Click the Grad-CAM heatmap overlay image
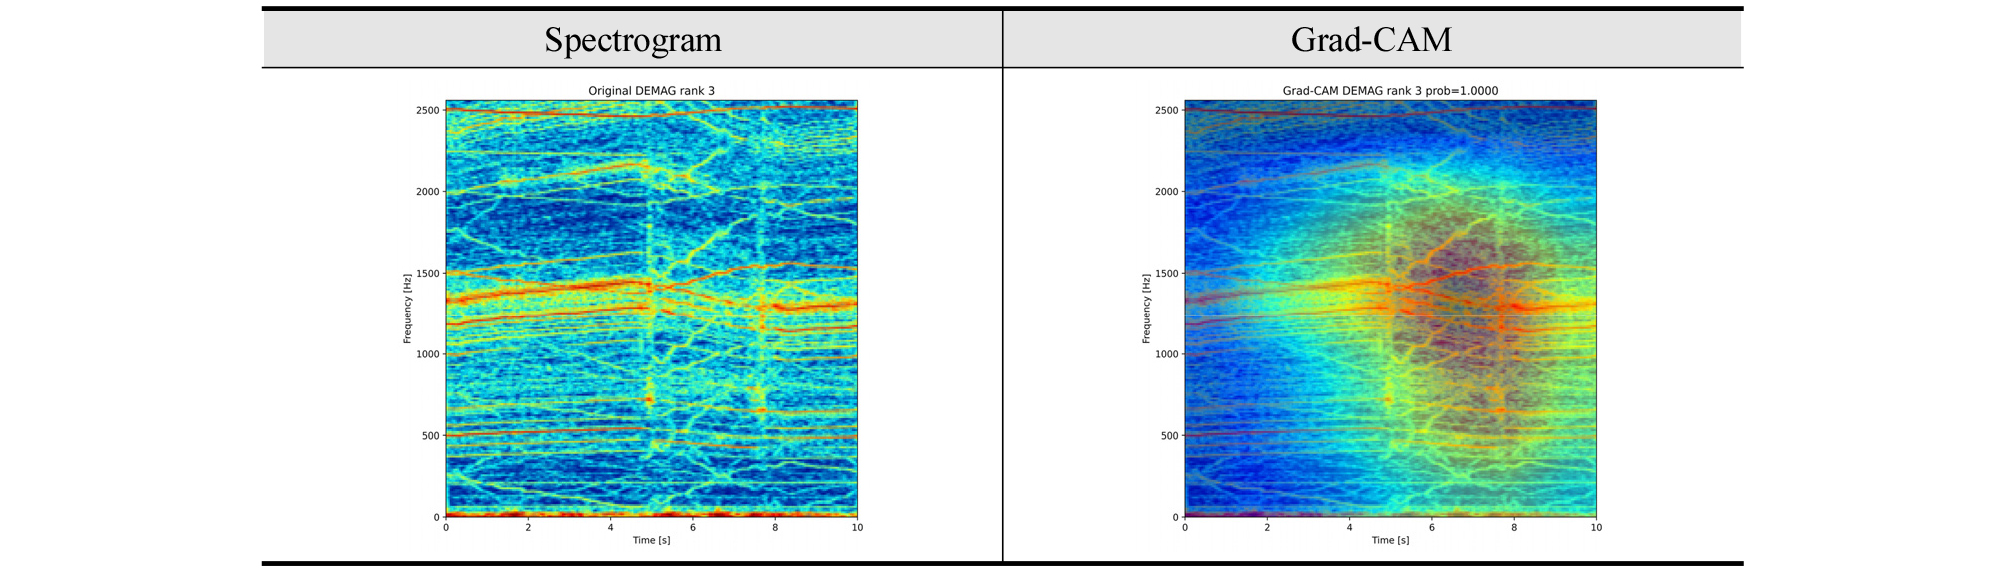 point(1390,309)
